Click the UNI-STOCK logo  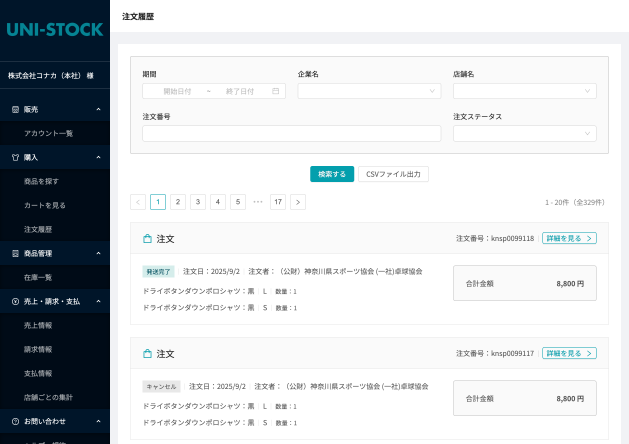[54, 30]
